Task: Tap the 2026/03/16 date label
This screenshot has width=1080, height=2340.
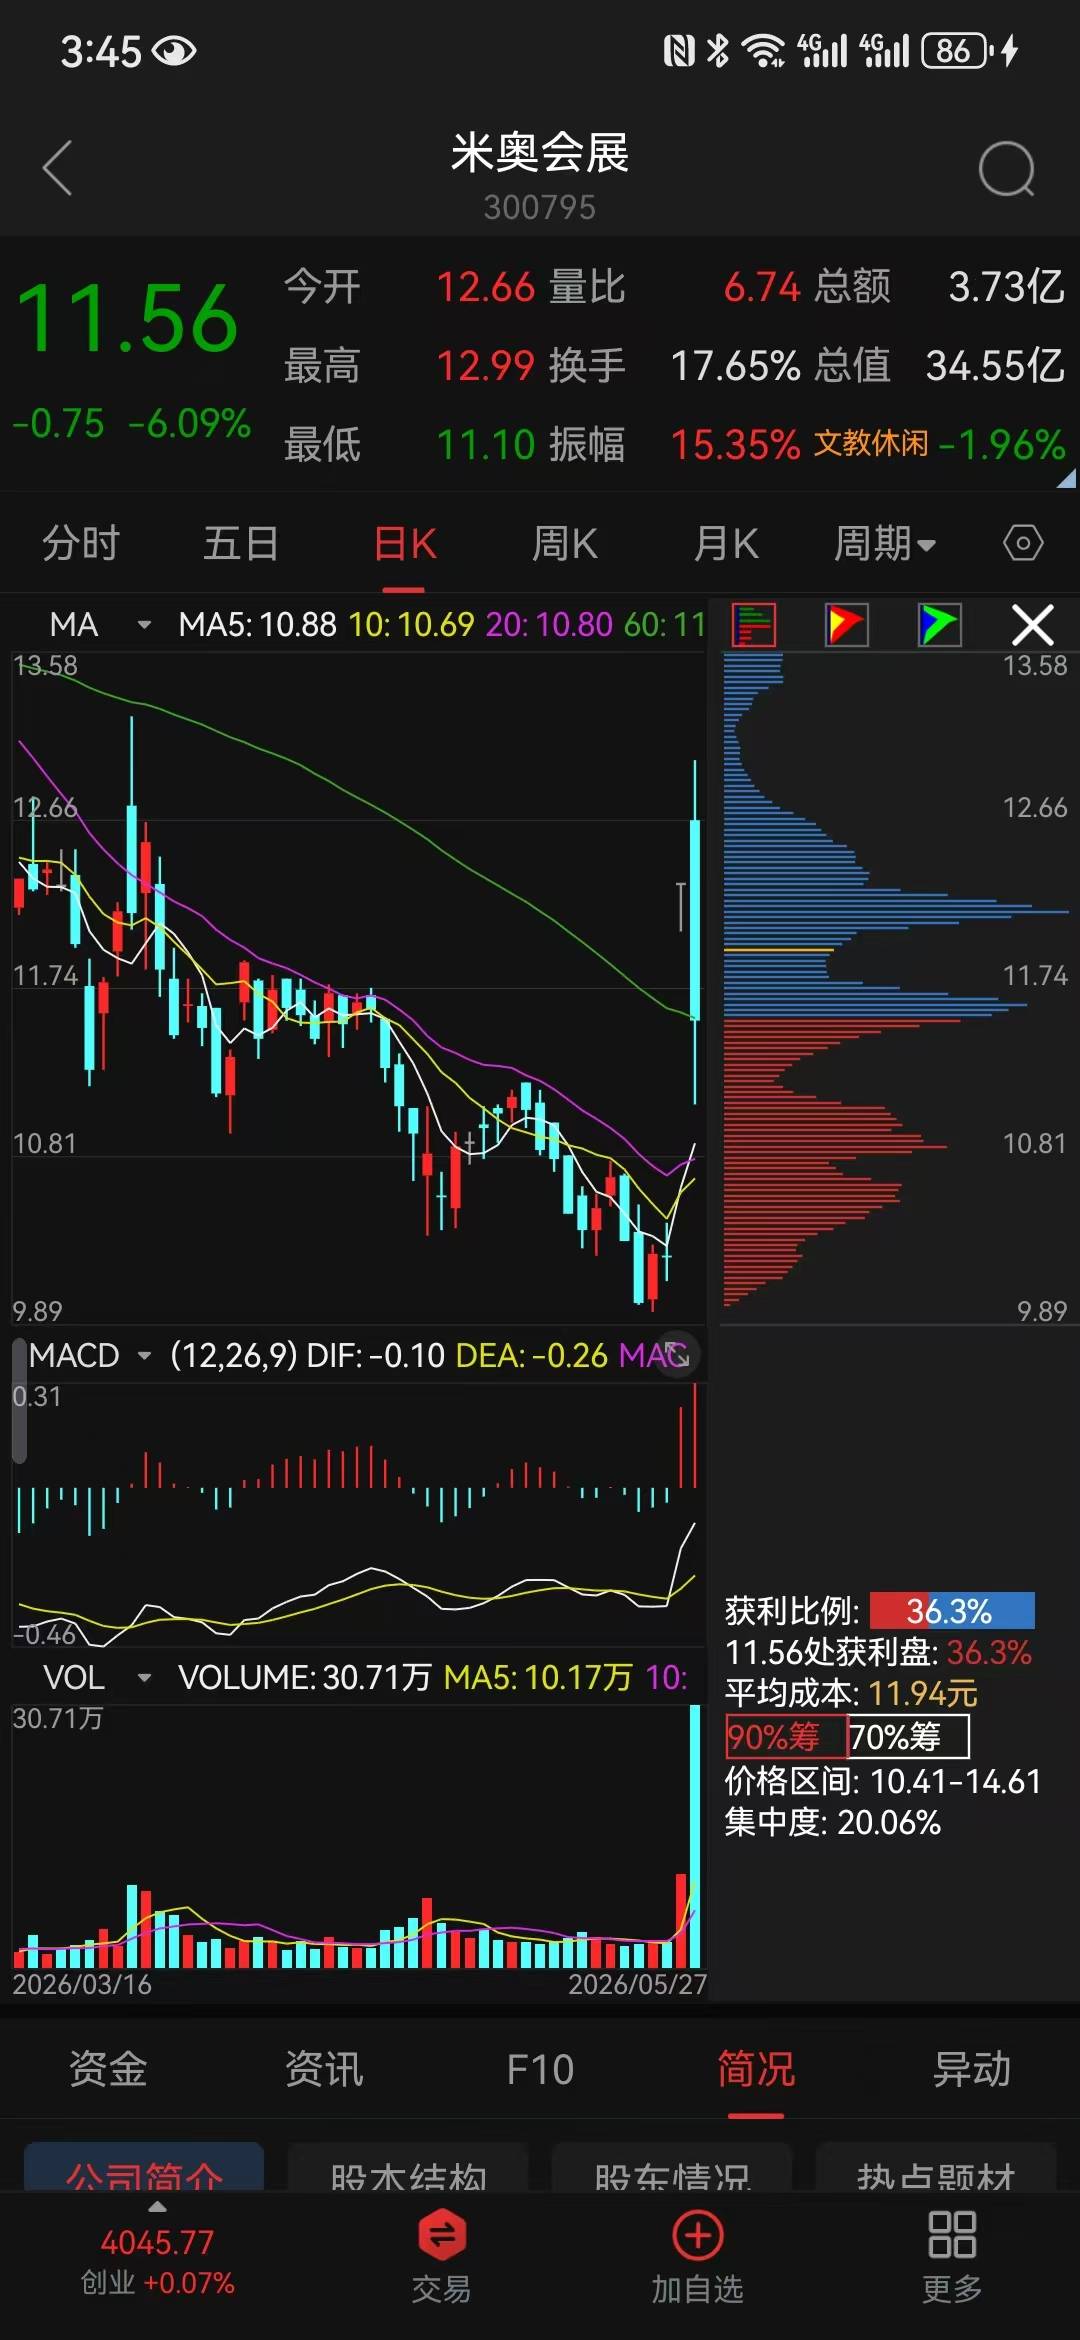Action: click(82, 1985)
